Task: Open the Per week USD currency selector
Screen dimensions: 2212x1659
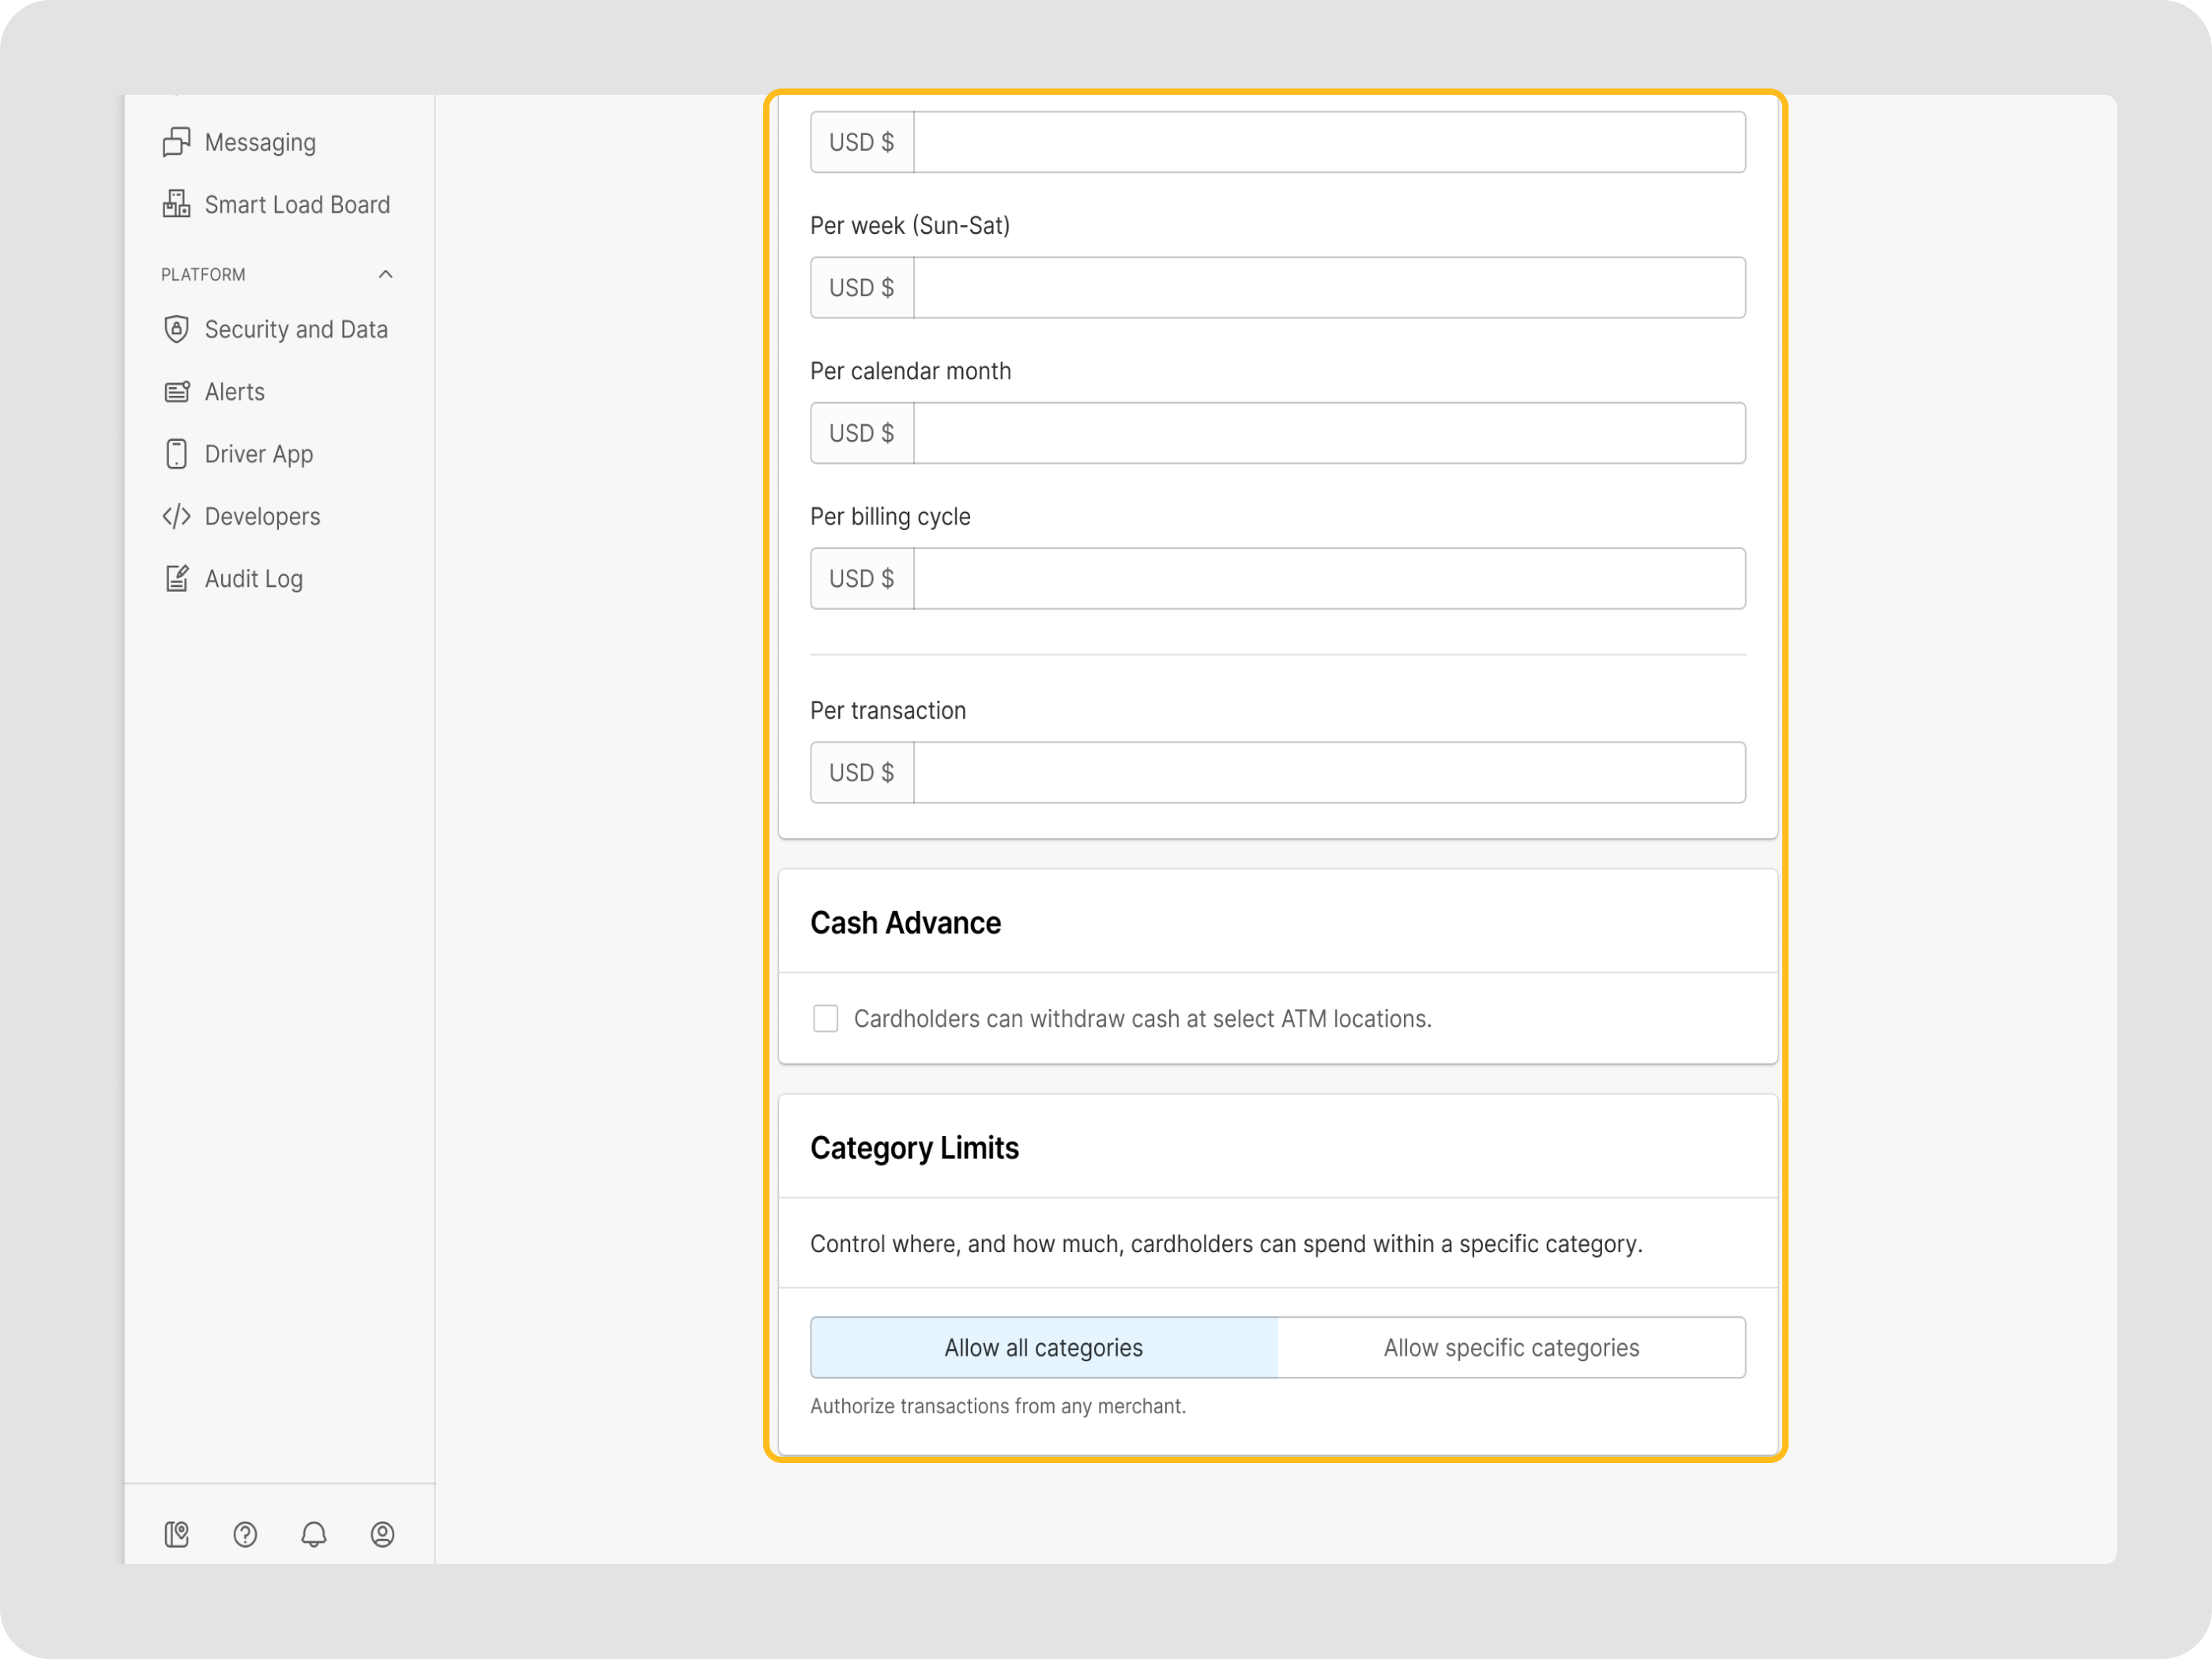Action: (x=861, y=287)
